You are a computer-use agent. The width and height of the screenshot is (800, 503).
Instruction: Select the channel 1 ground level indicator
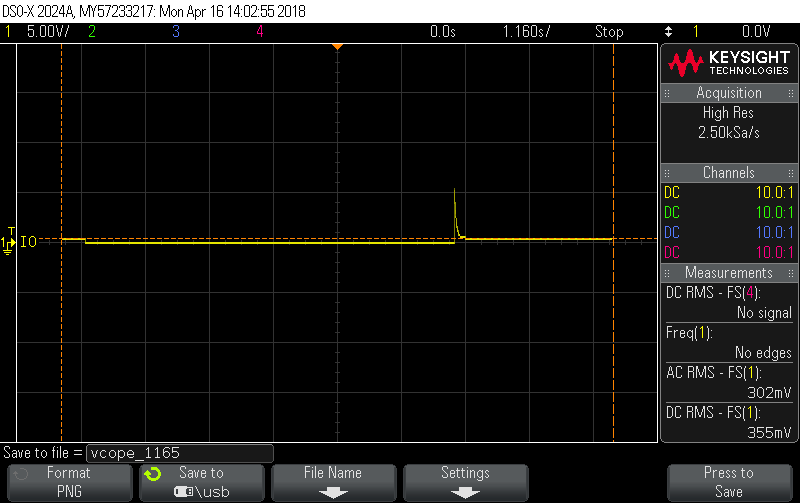9,244
